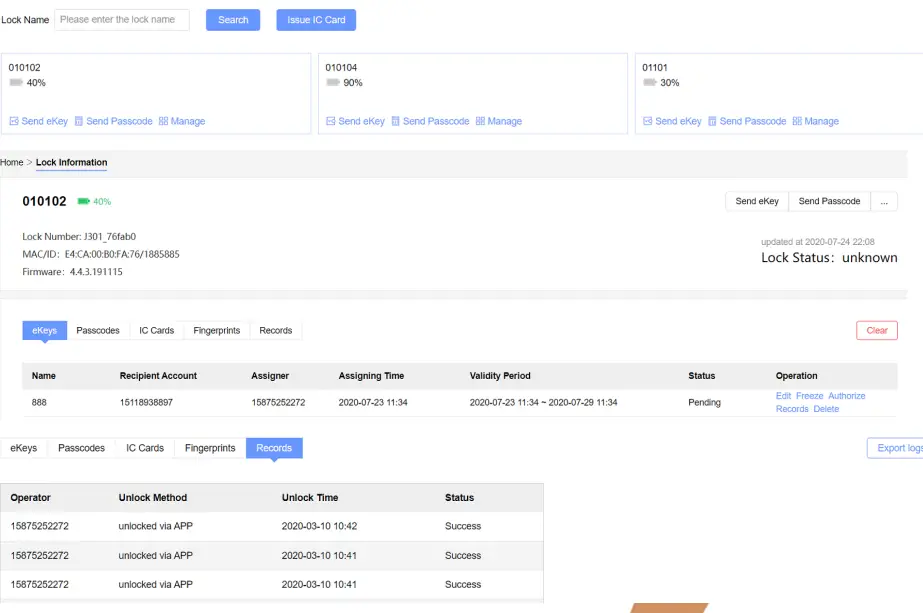Click Manage icon on lock 01101 card
The width and height of the screenshot is (923, 613).
797,121
